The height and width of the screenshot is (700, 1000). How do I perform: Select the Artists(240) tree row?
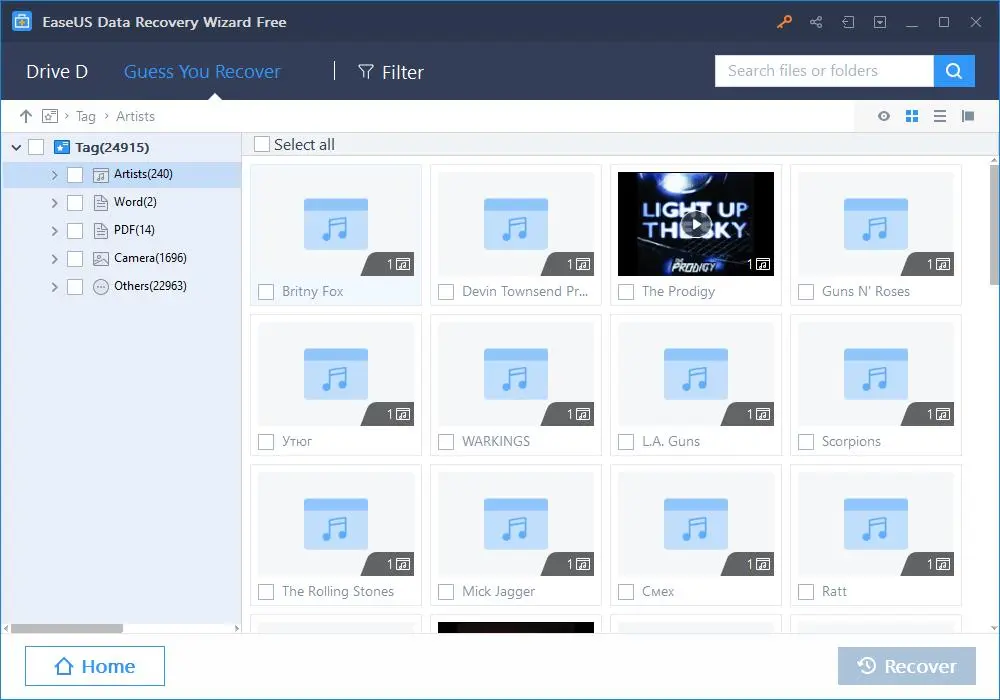[x=122, y=175]
